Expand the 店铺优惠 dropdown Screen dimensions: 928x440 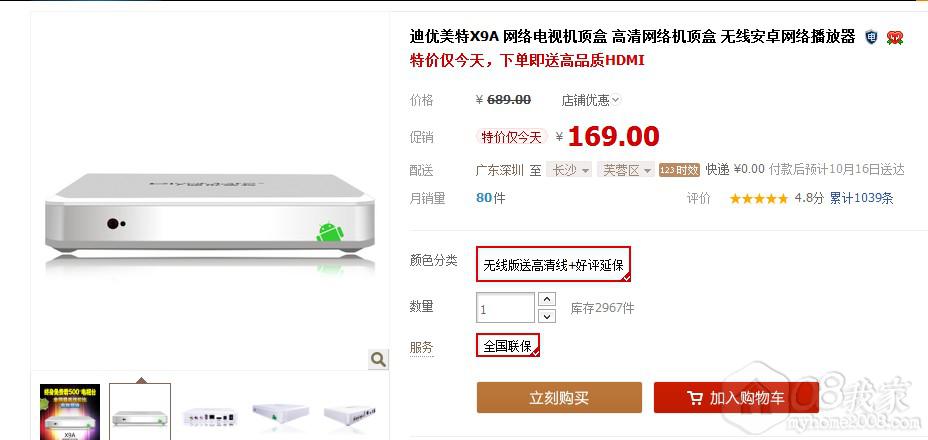(x=590, y=100)
